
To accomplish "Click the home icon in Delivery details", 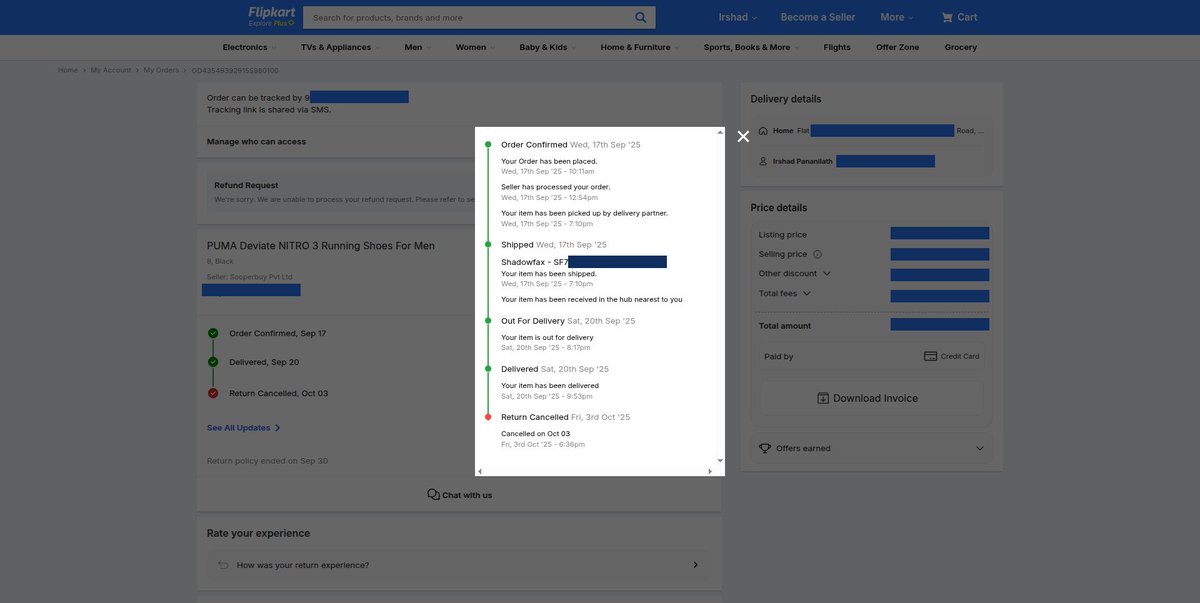I will point(763,131).
